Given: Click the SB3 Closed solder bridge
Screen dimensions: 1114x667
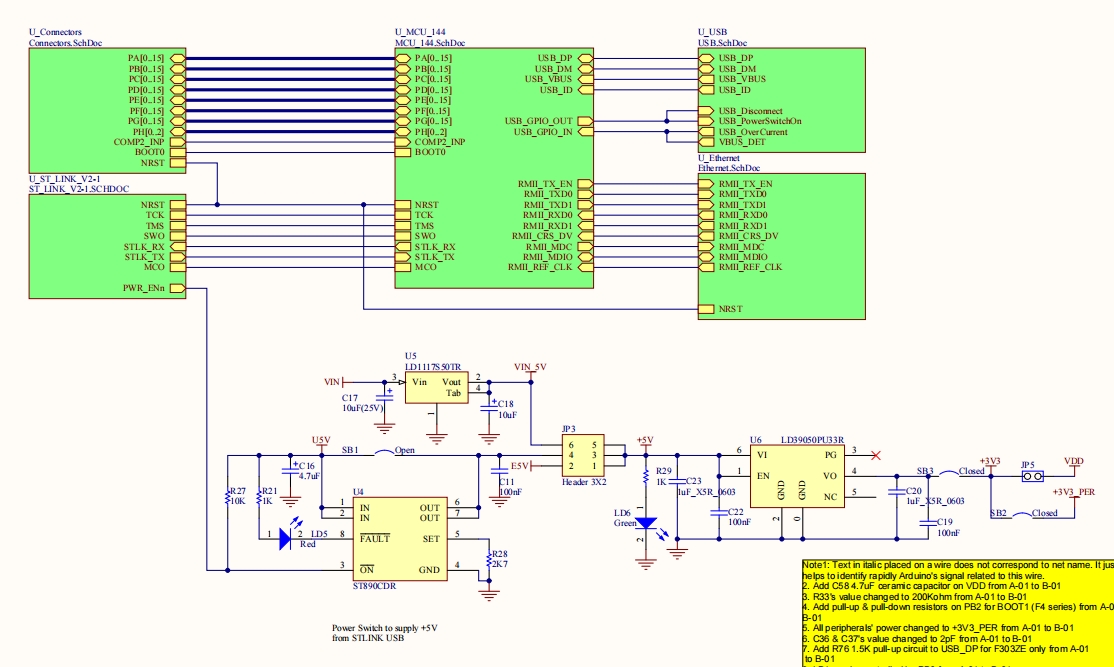Looking at the screenshot, I should click(x=933, y=474).
